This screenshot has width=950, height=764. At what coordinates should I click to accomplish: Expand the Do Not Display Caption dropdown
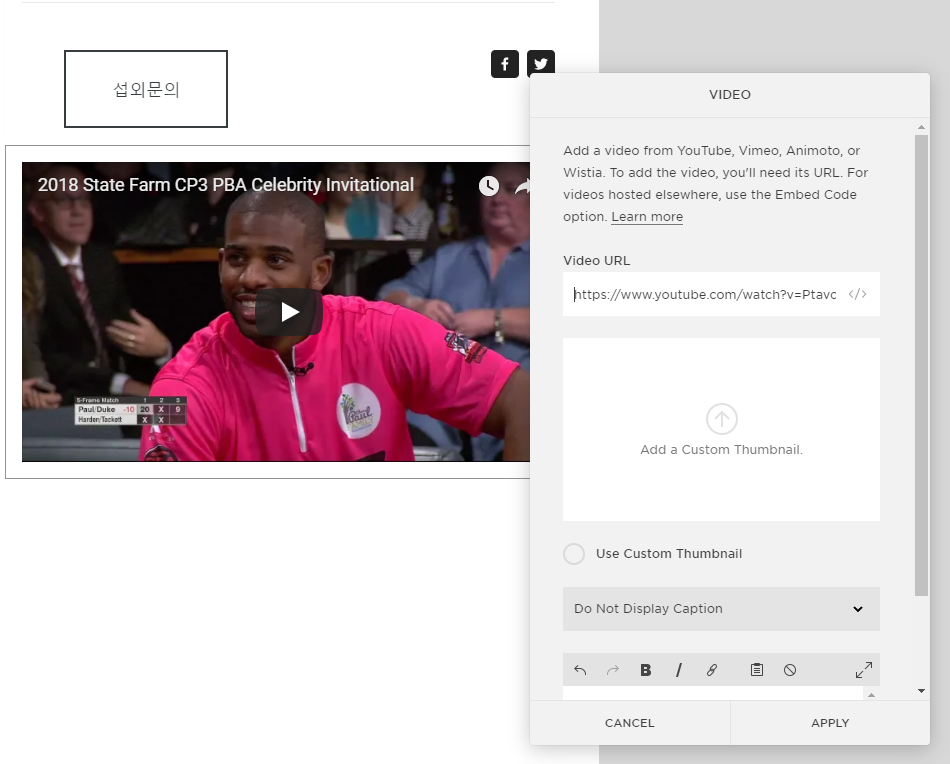pyautogui.click(x=722, y=609)
